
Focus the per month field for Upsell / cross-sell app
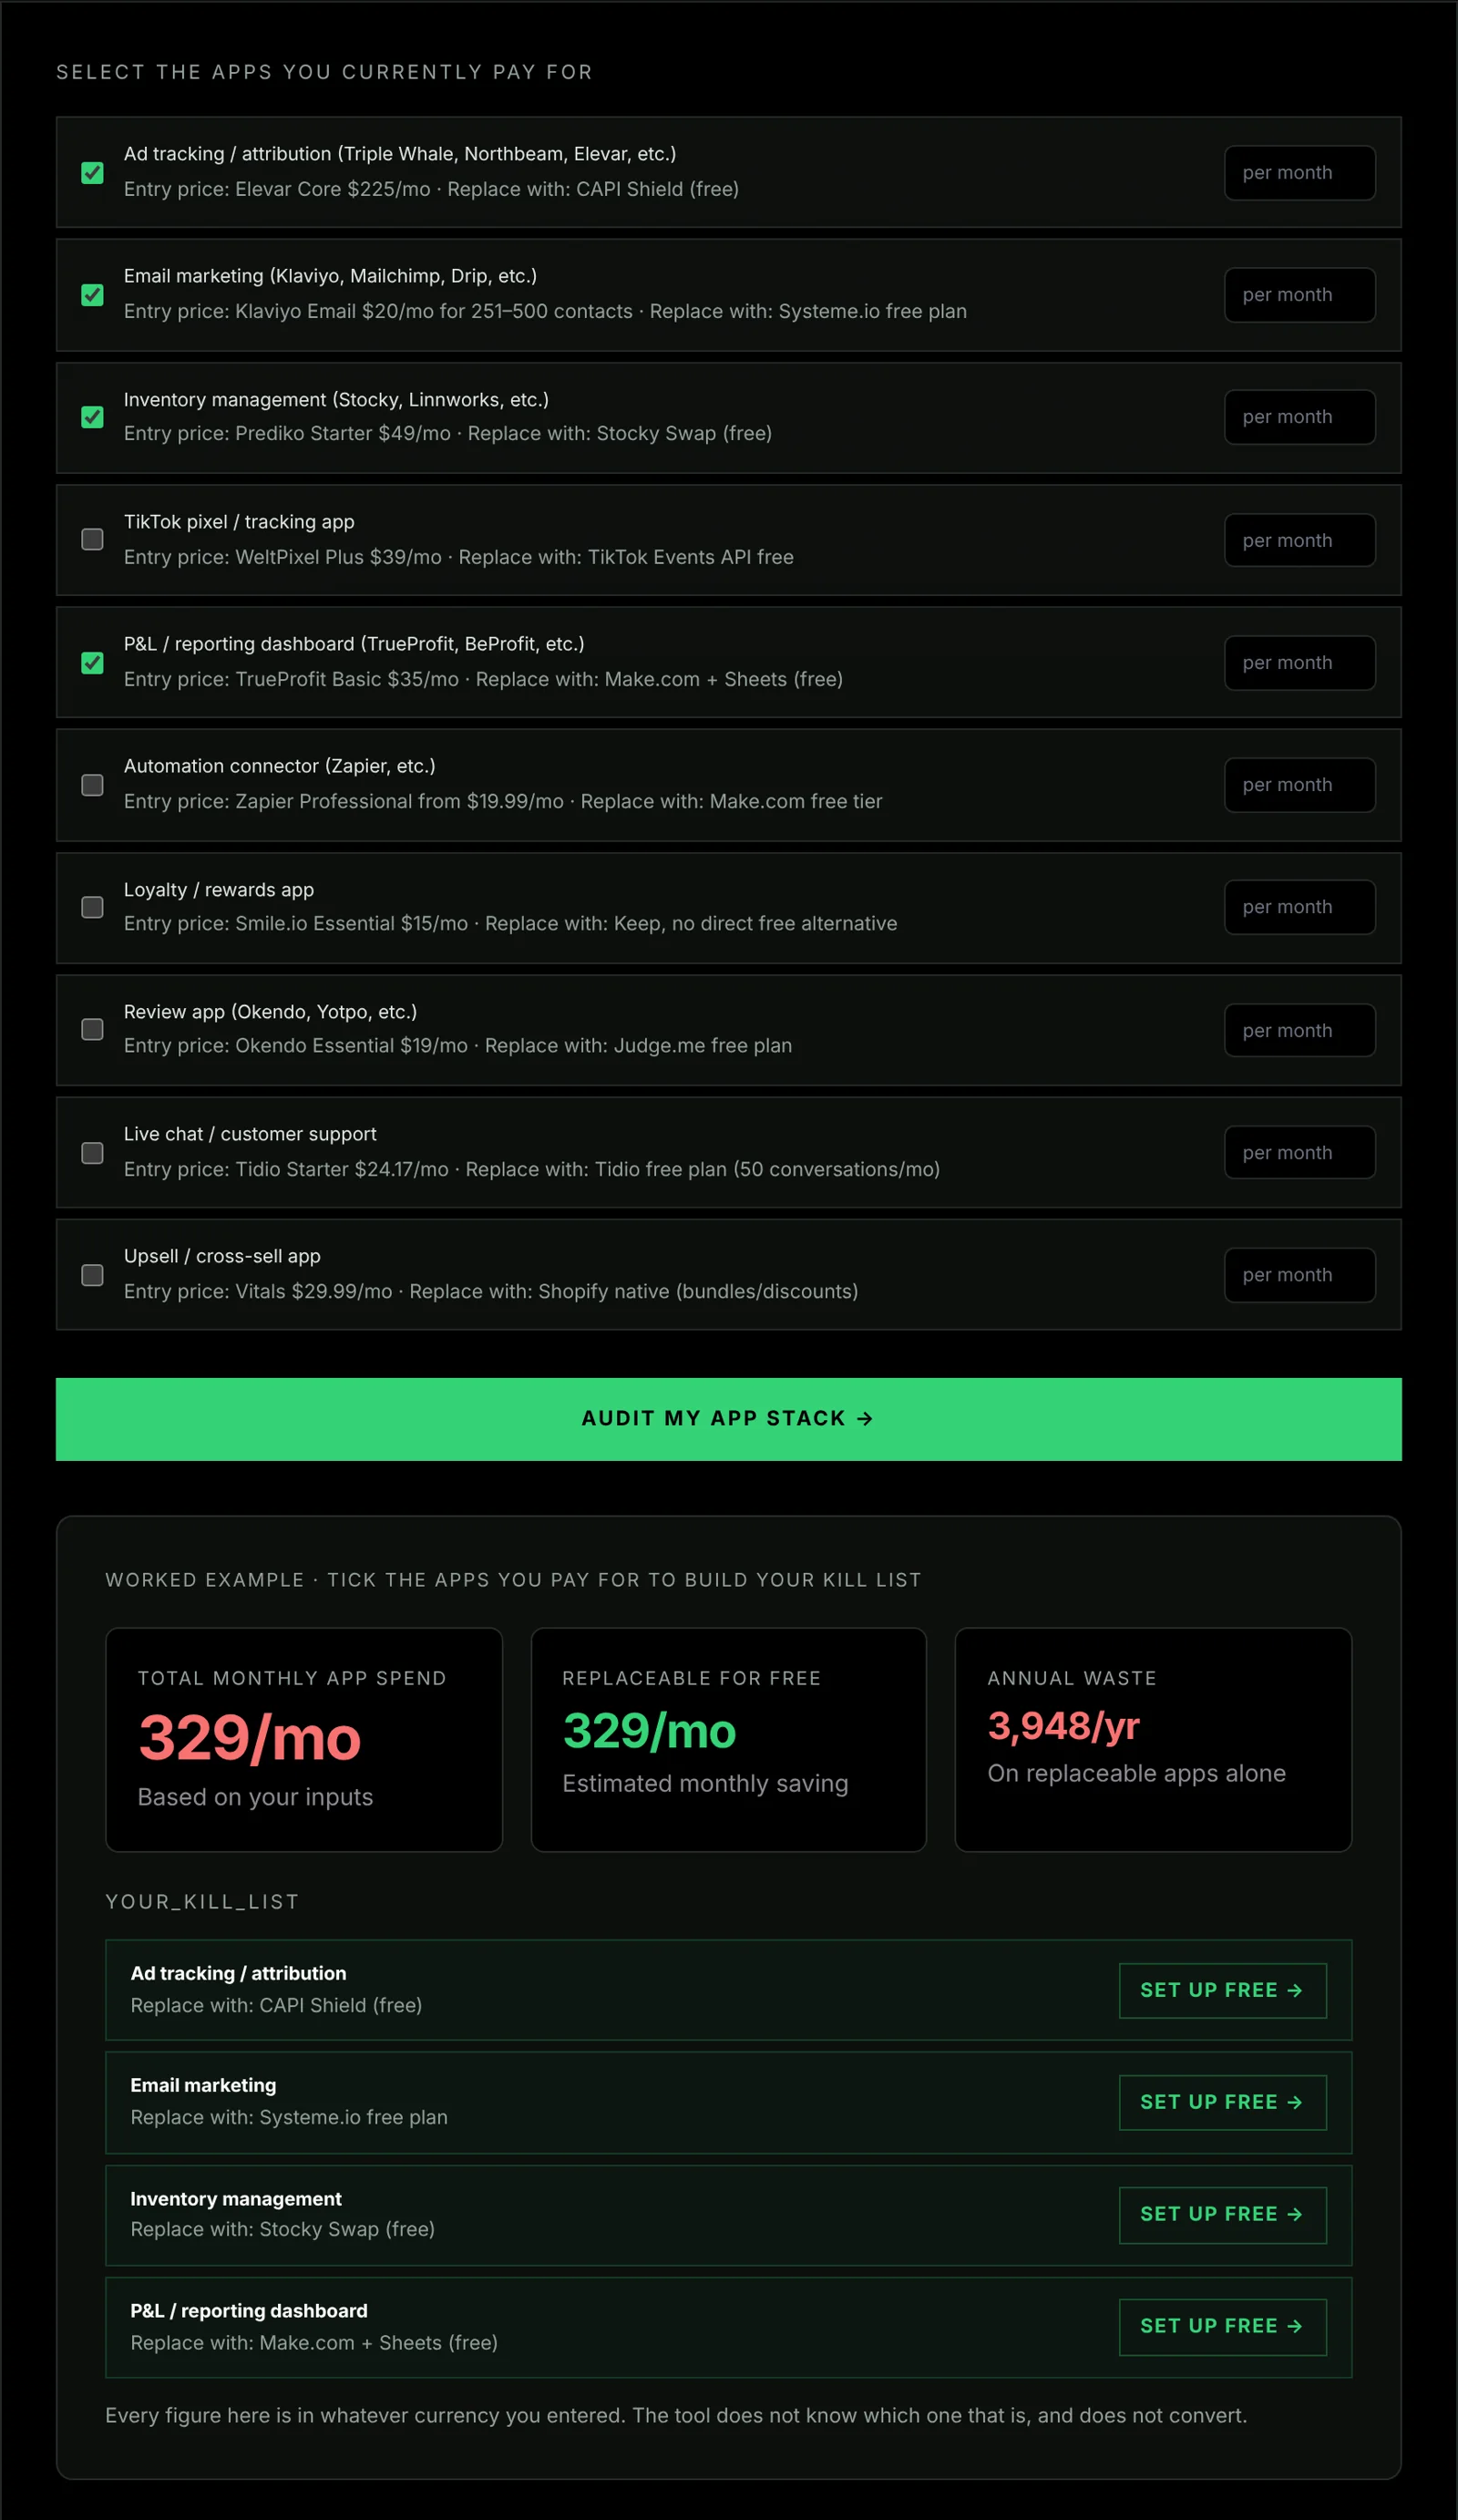pos(1299,1275)
